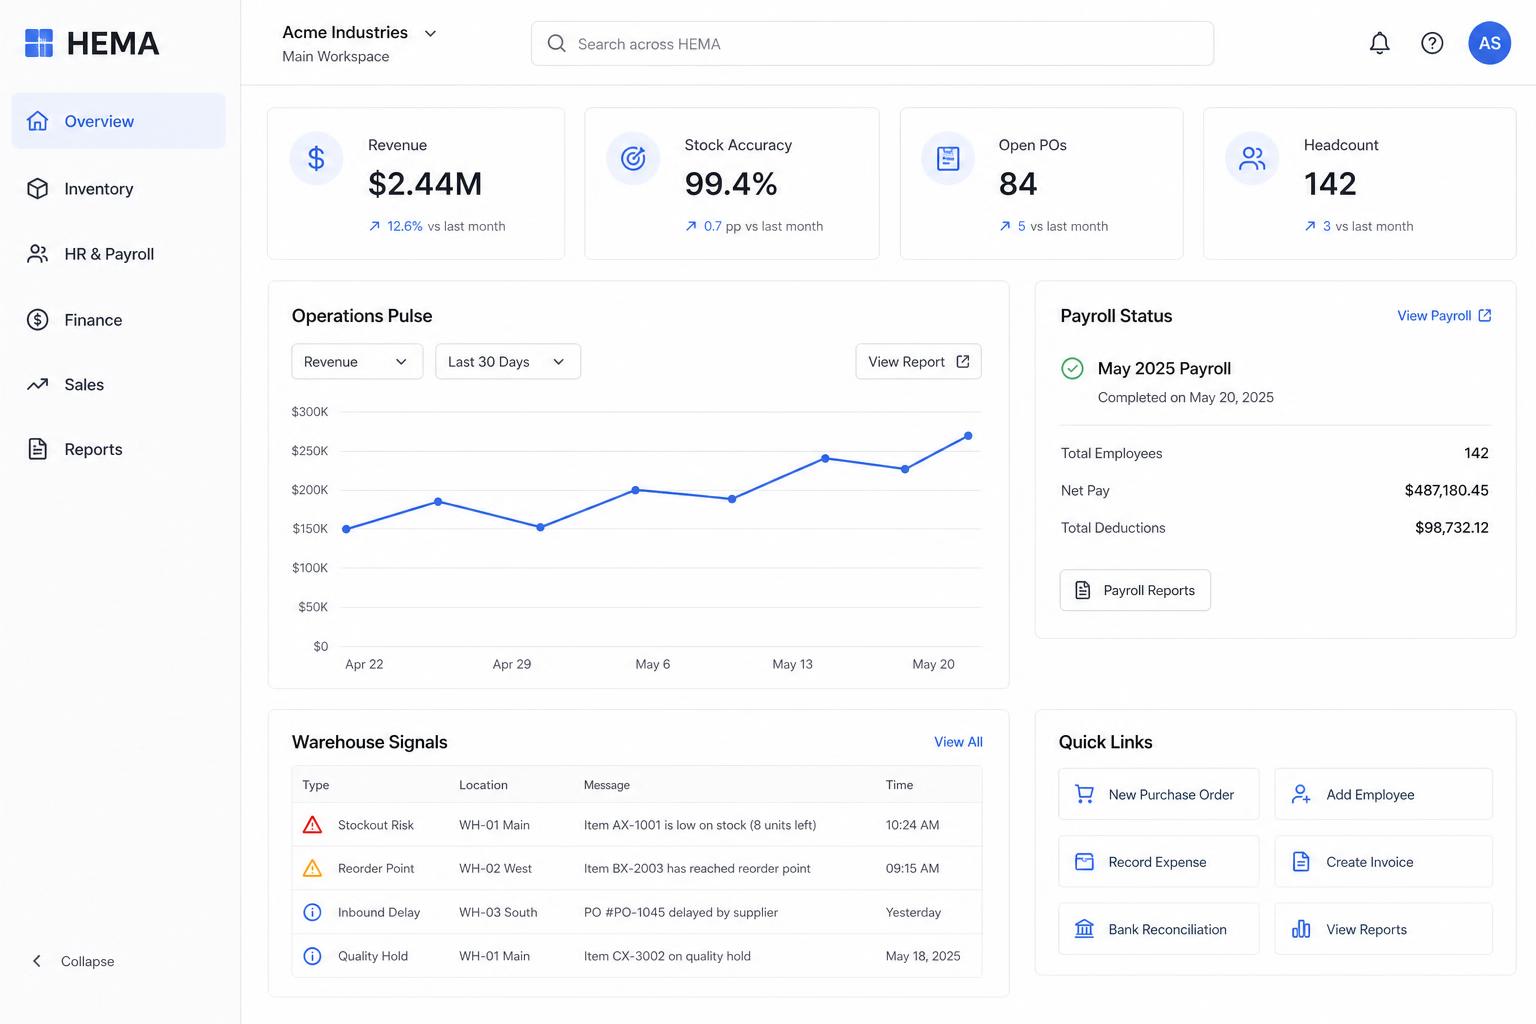Screen dimensions: 1536x1024
Task: Open the View Payroll link
Action: click(x=1444, y=315)
